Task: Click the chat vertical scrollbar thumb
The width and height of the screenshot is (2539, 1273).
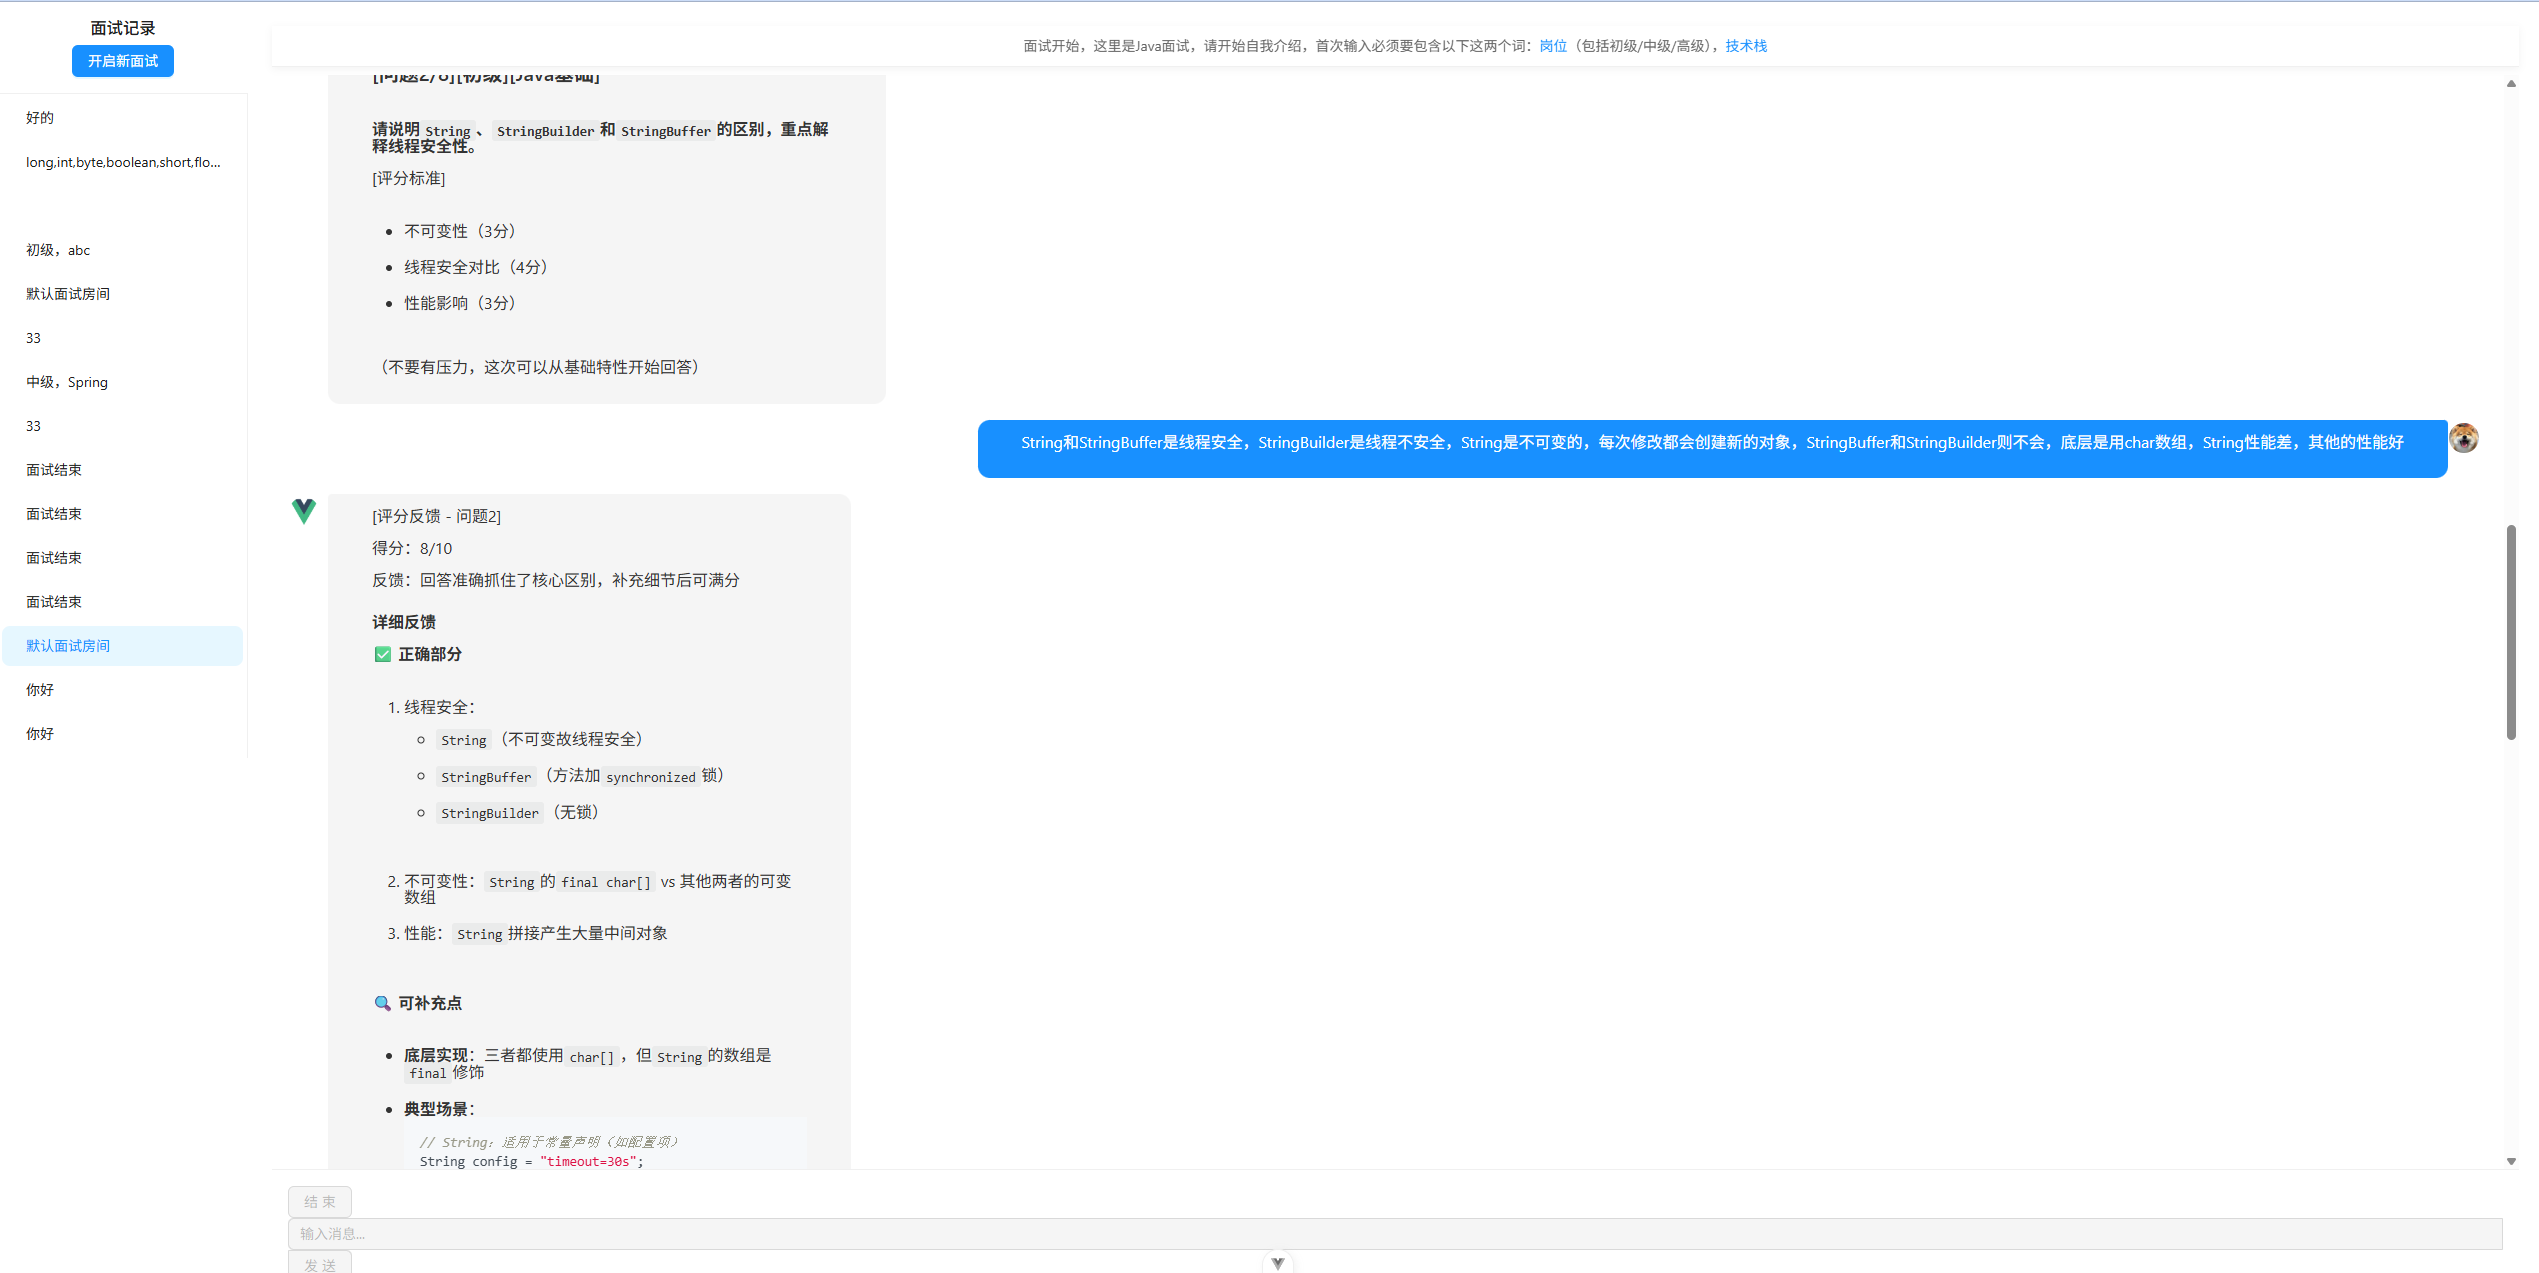Action: [x=2510, y=632]
